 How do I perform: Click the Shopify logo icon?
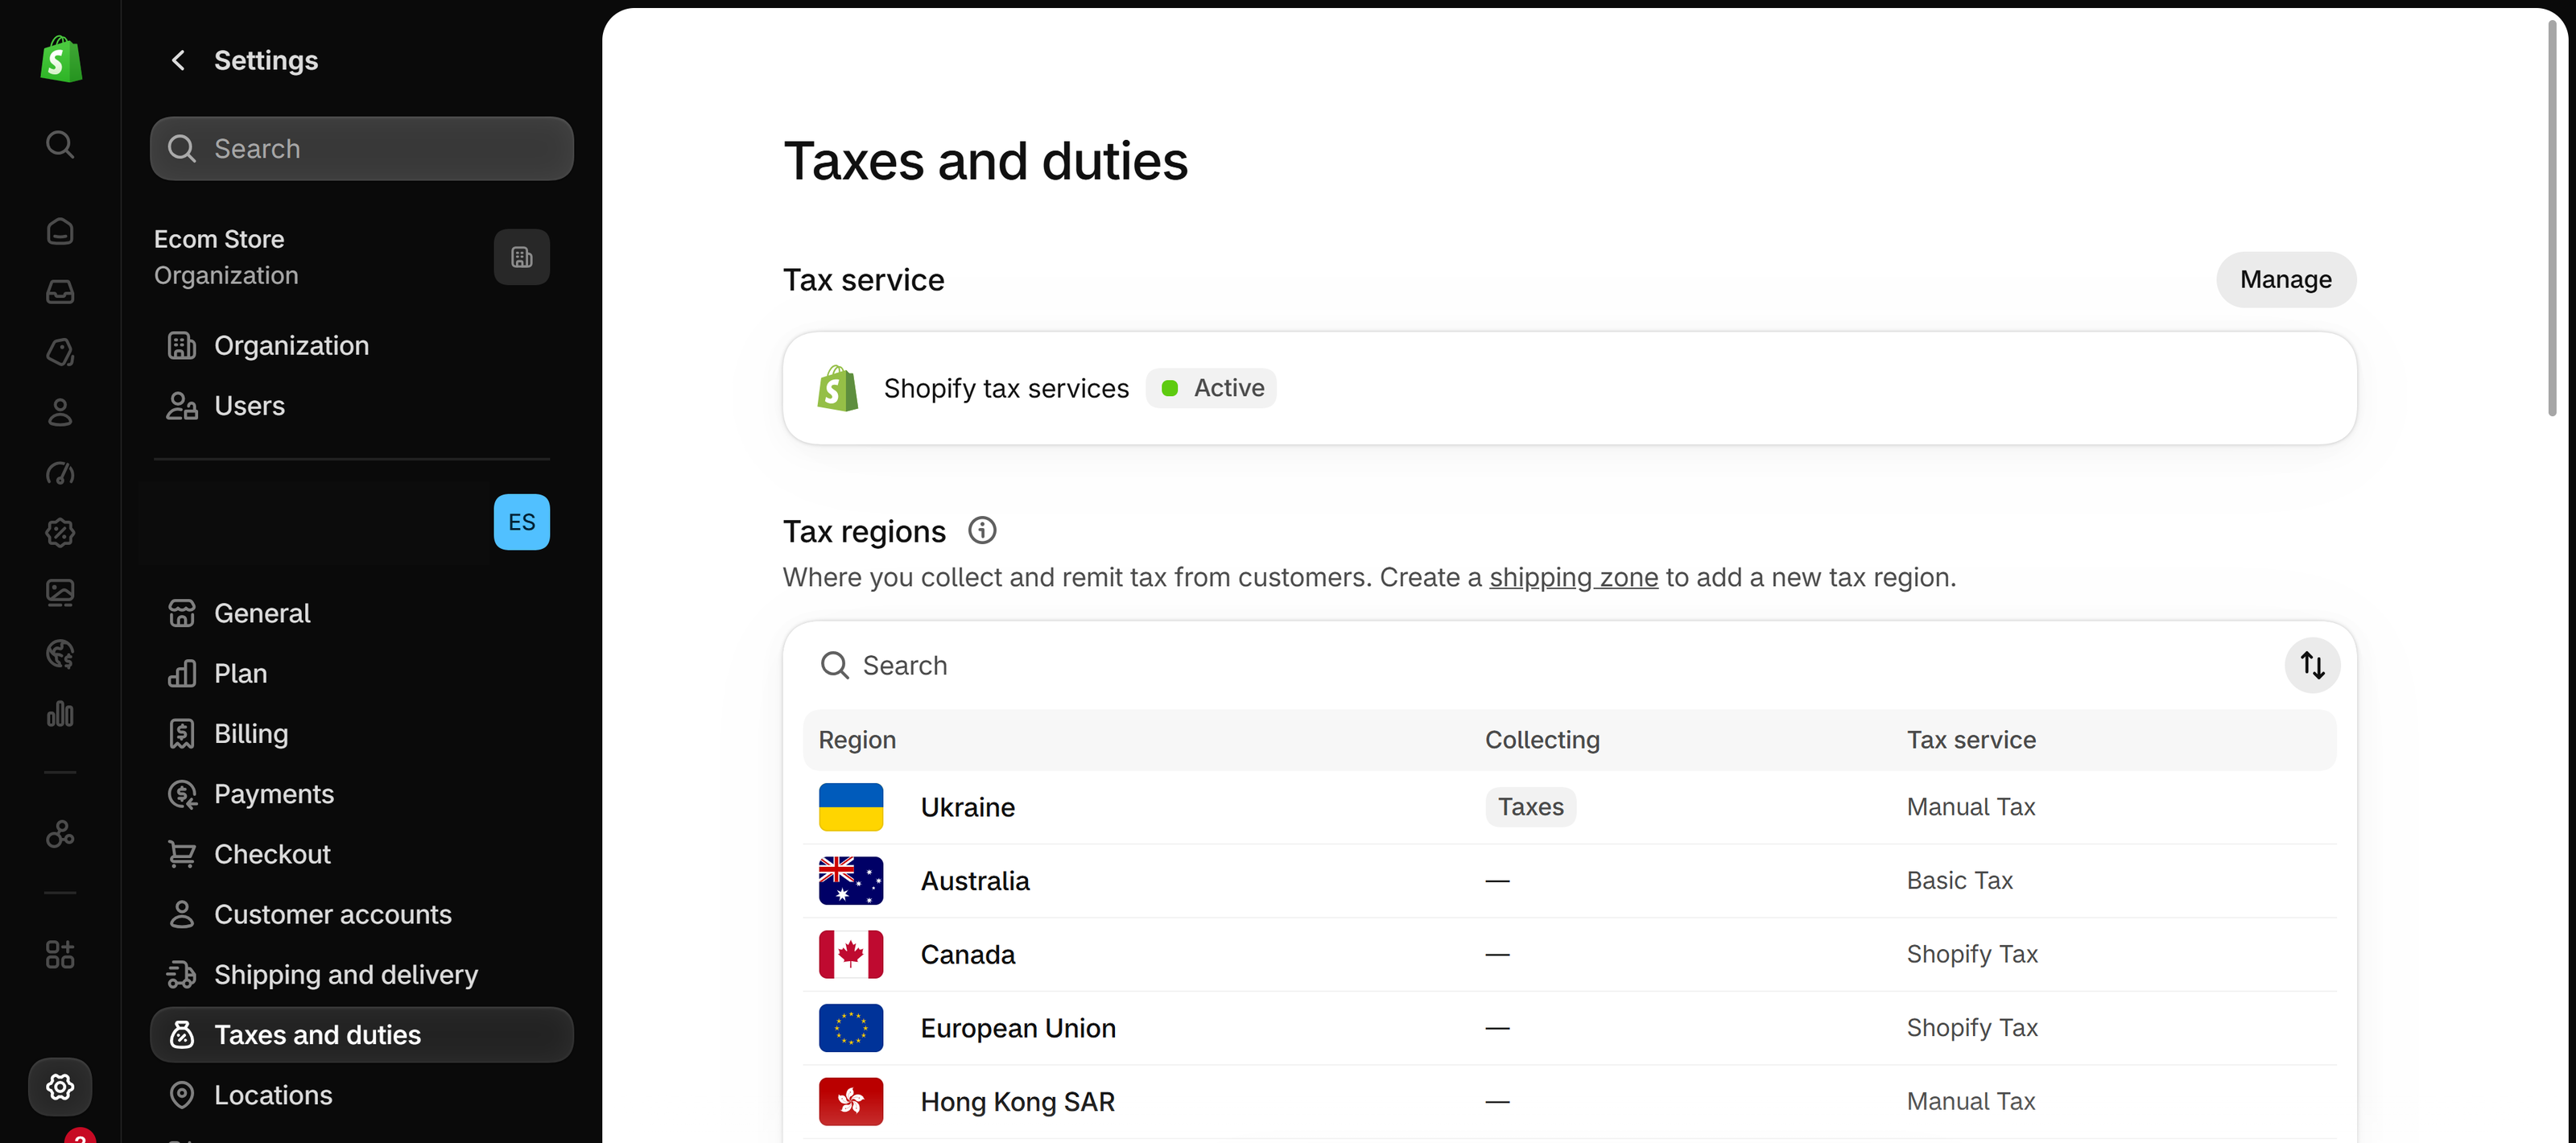tap(61, 60)
